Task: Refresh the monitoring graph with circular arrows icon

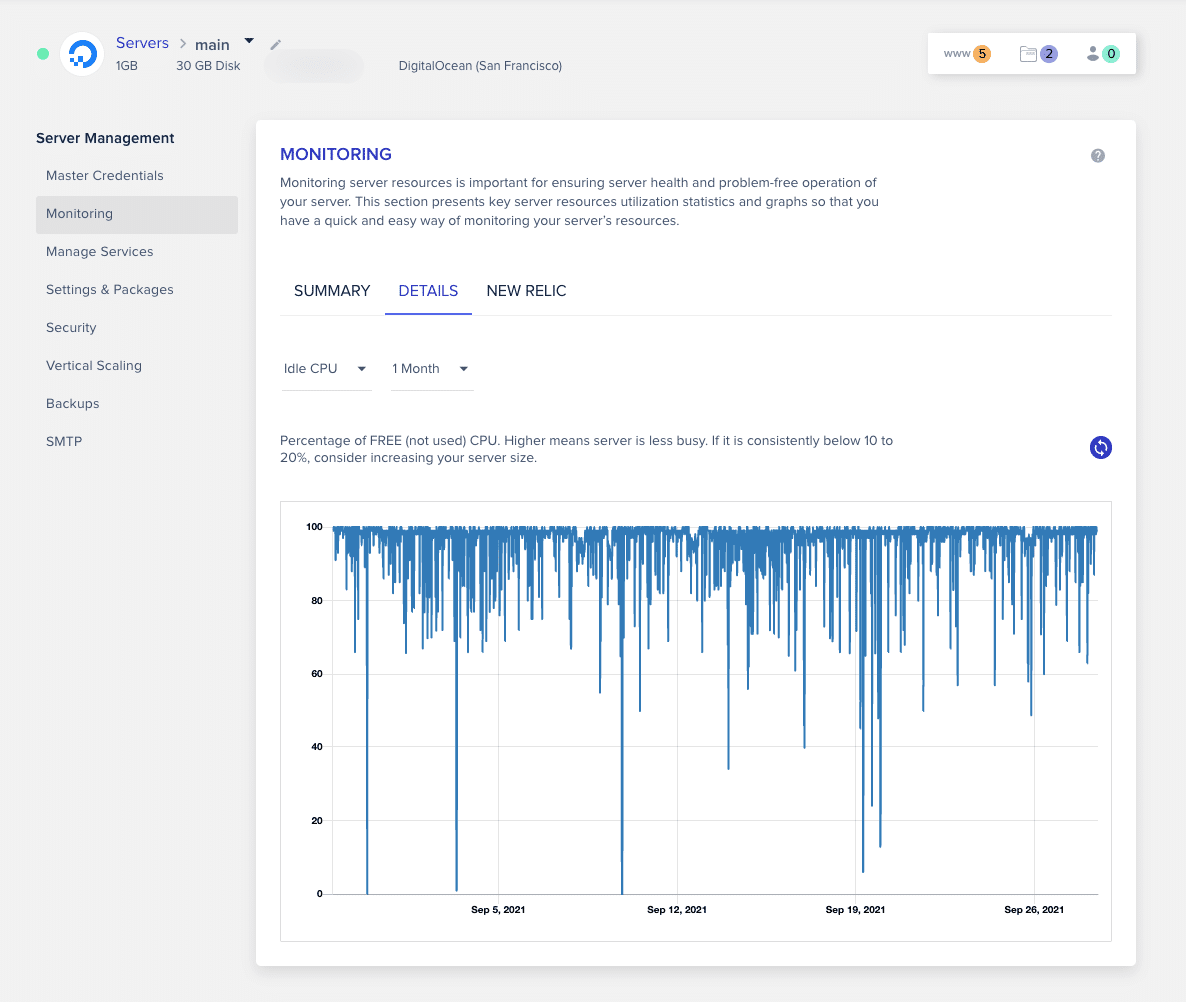Action: pyautogui.click(x=1100, y=447)
